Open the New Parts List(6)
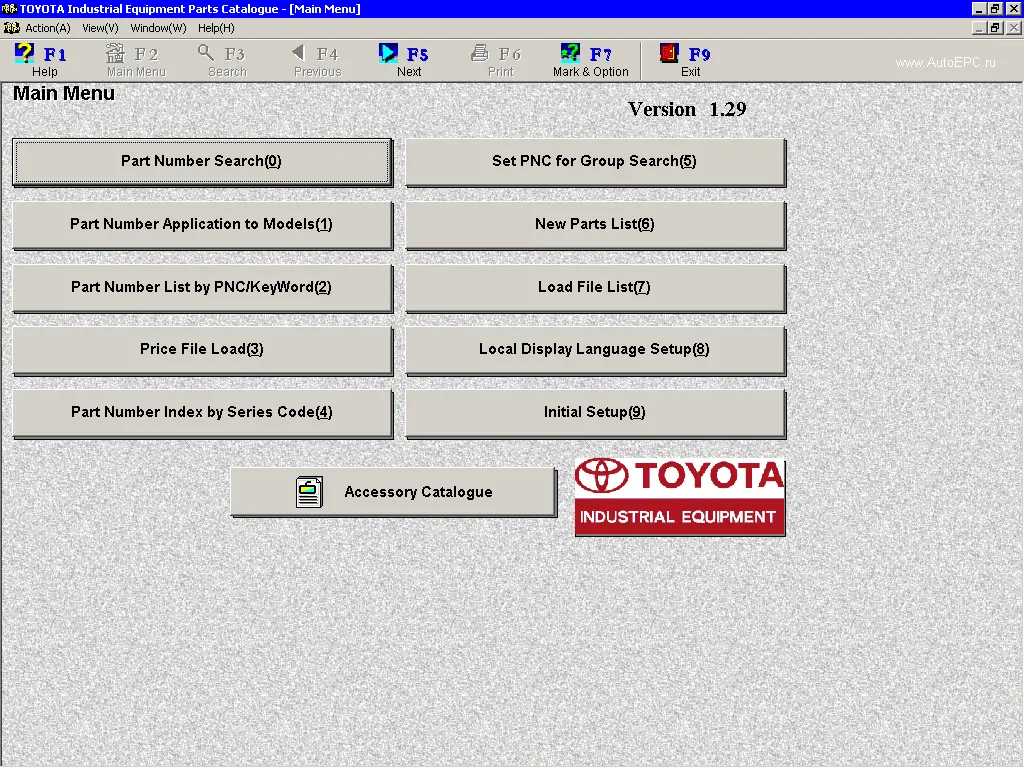 (595, 225)
